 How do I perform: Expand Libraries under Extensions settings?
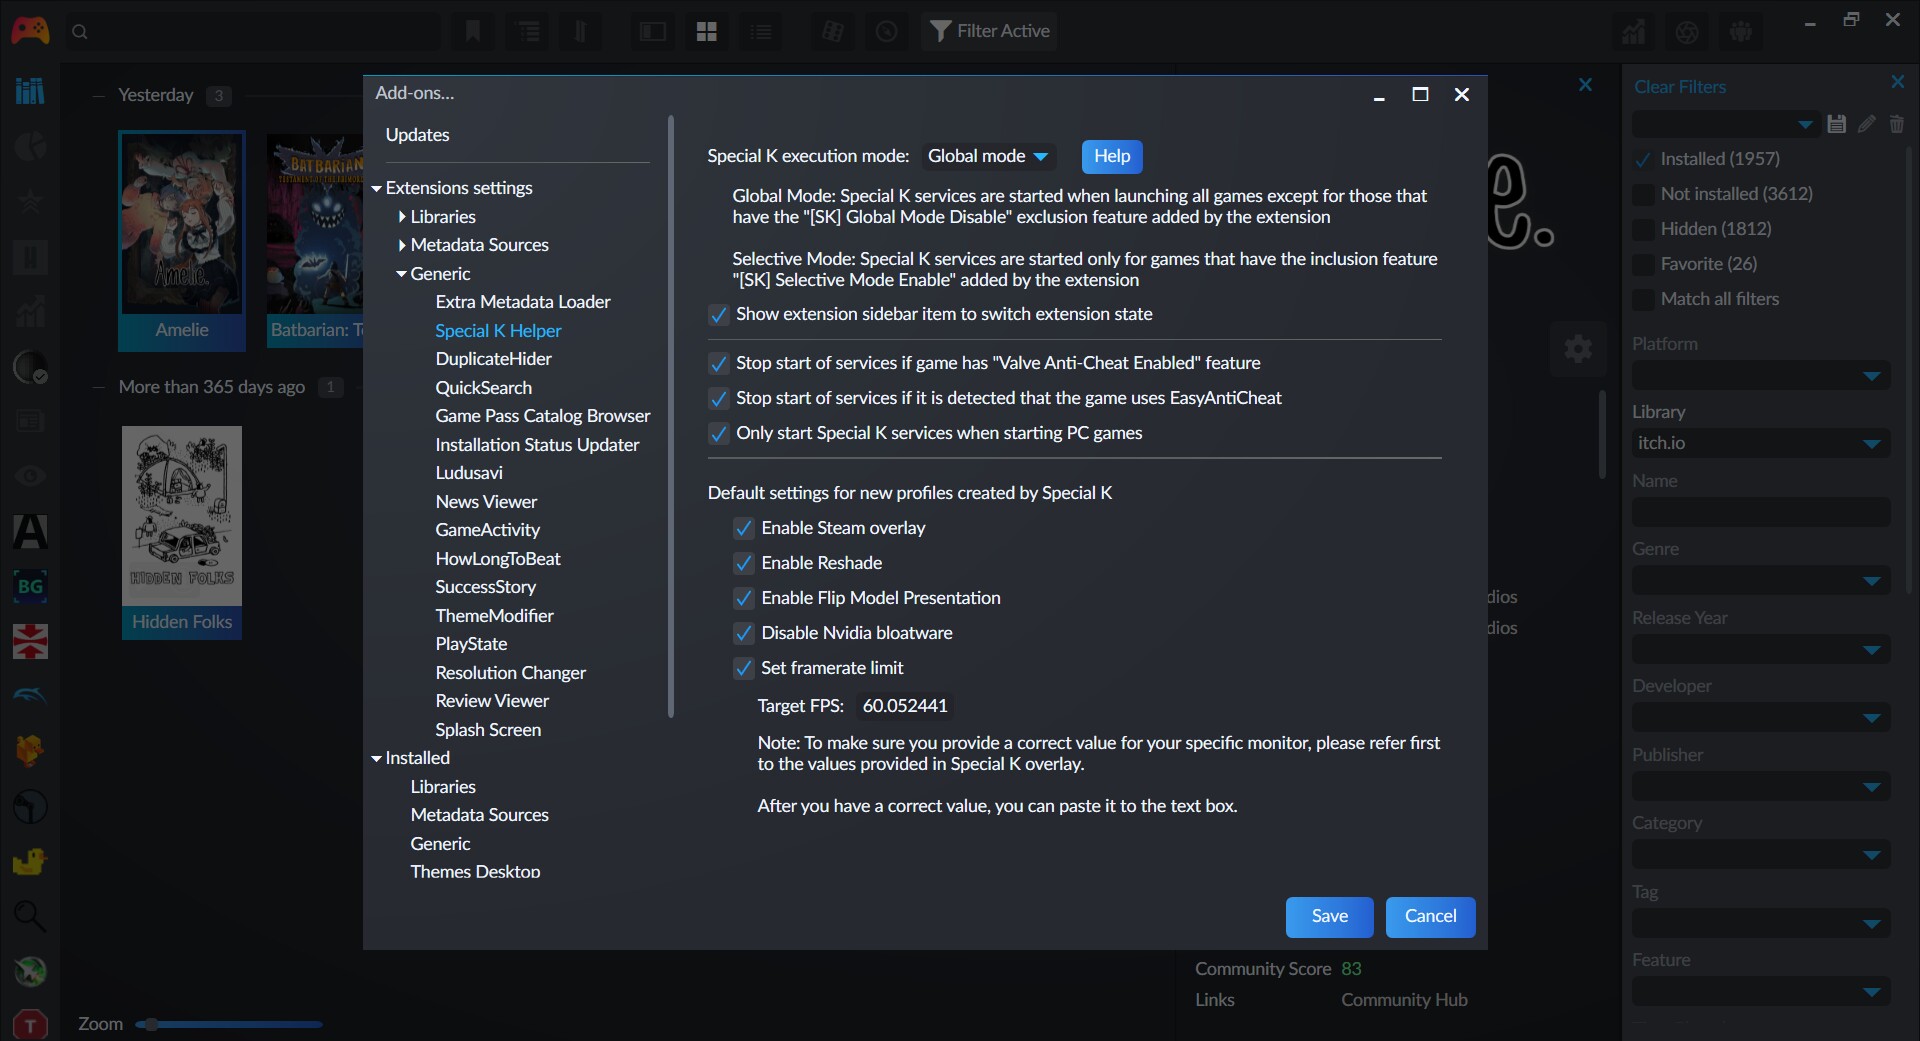pos(402,217)
